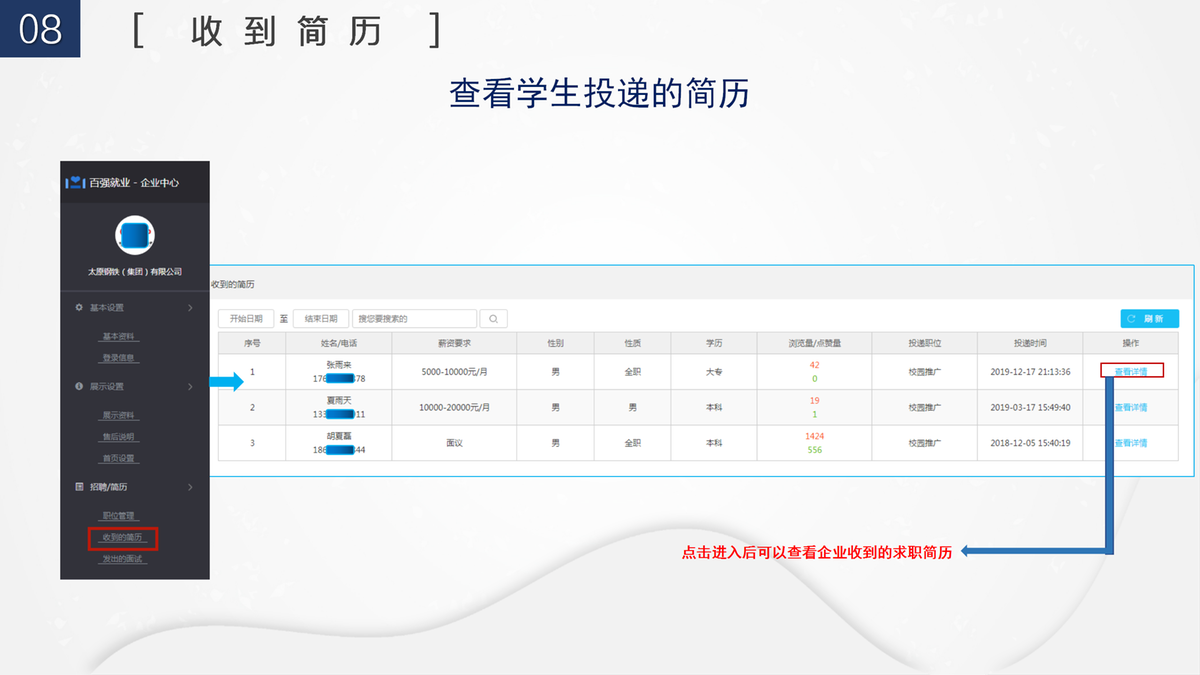Open 展示资料 in the sidebar
This screenshot has width=1200, height=675.
point(118,415)
